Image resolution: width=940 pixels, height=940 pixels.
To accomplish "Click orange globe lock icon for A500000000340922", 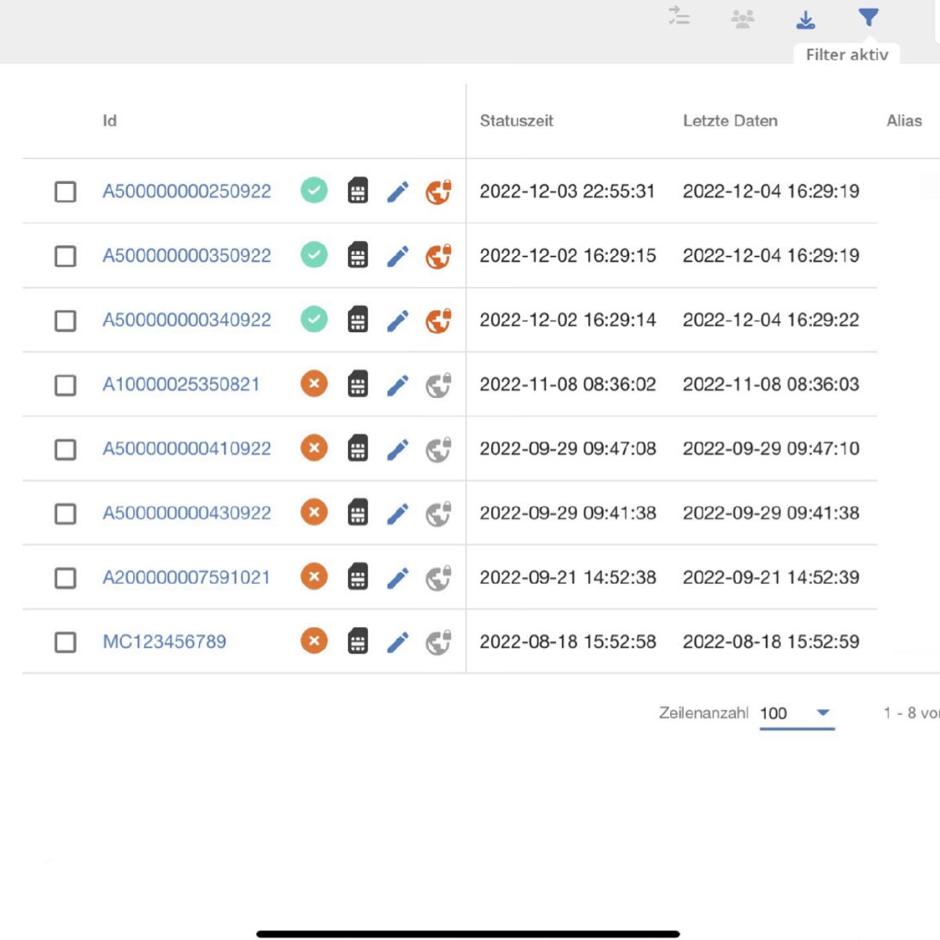I will click(x=438, y=320).
